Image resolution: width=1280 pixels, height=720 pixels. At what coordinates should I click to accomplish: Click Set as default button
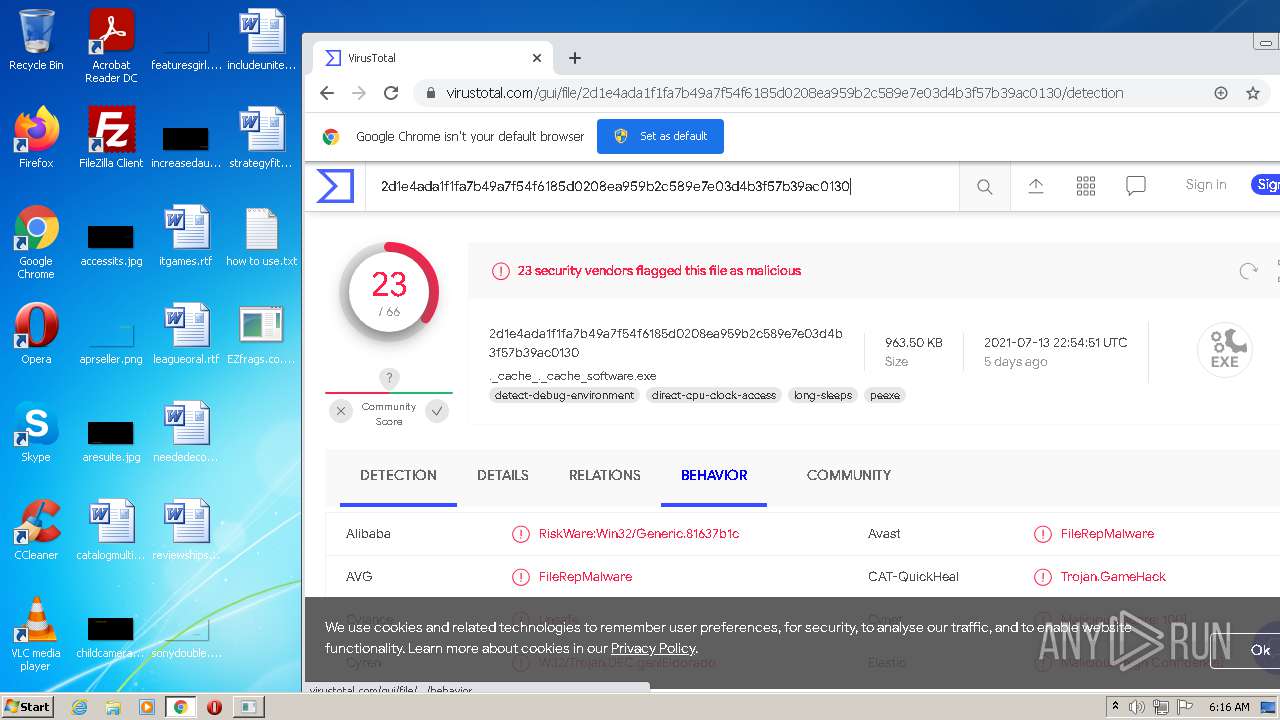[660, 136]
